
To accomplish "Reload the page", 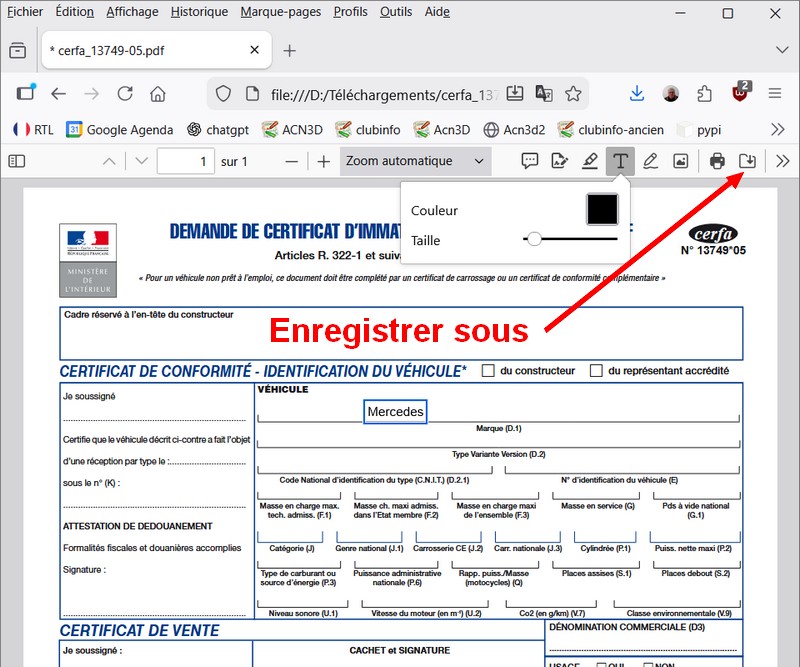I will (x=125, y=93).
